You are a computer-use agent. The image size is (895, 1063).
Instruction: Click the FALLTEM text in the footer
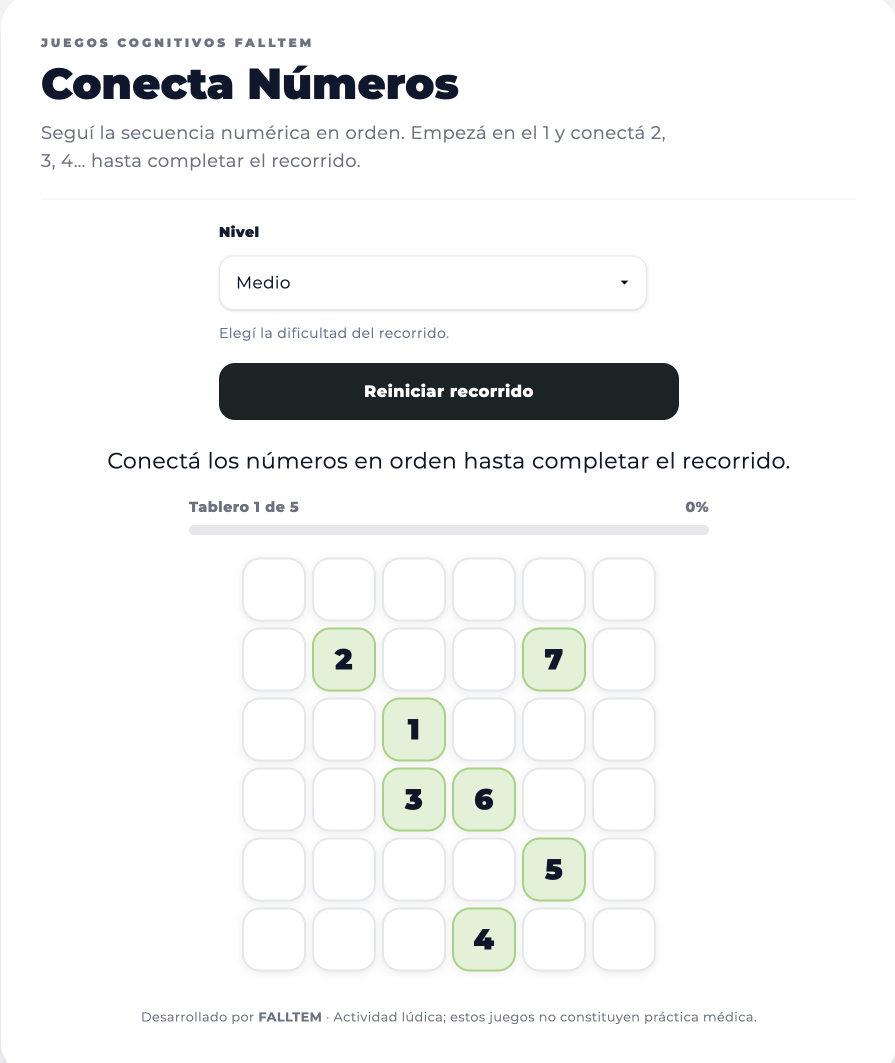290,1017
